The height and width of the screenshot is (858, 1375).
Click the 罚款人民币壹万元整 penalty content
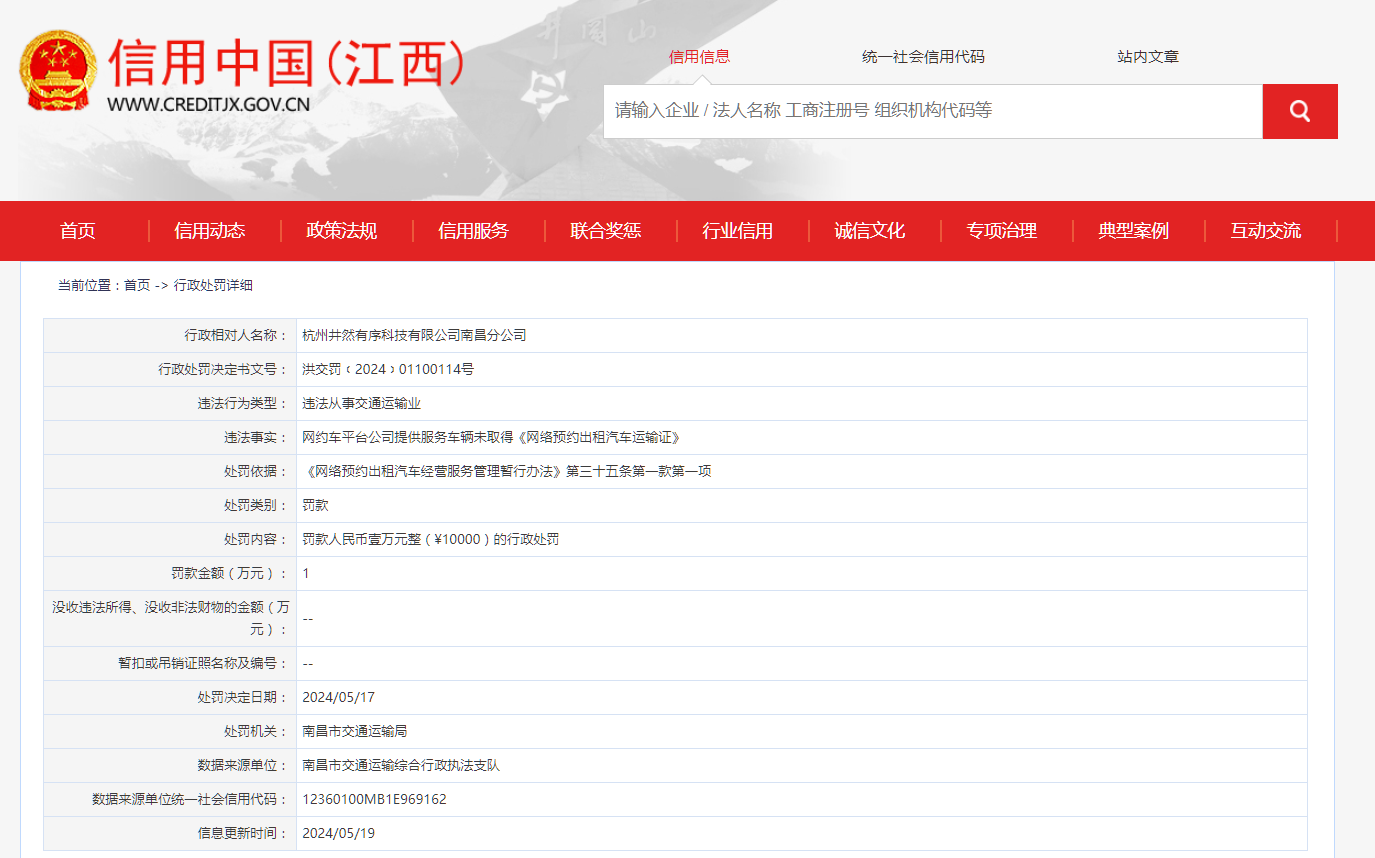click(431, 539)
